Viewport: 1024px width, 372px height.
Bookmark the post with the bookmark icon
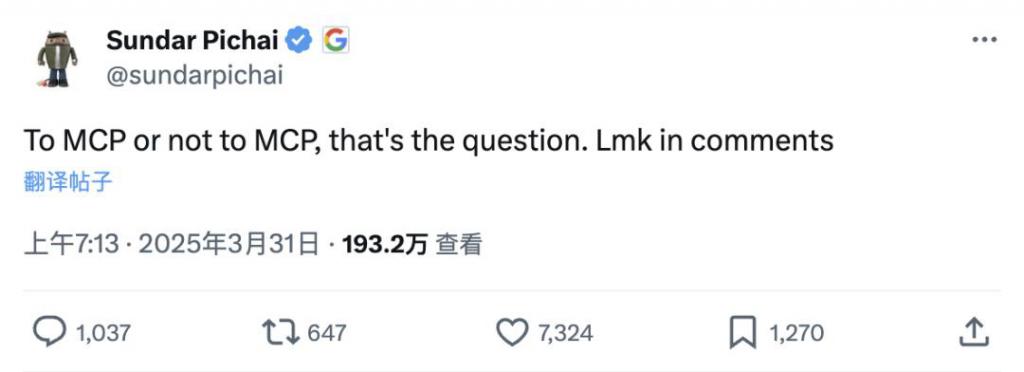coord(743,333)
